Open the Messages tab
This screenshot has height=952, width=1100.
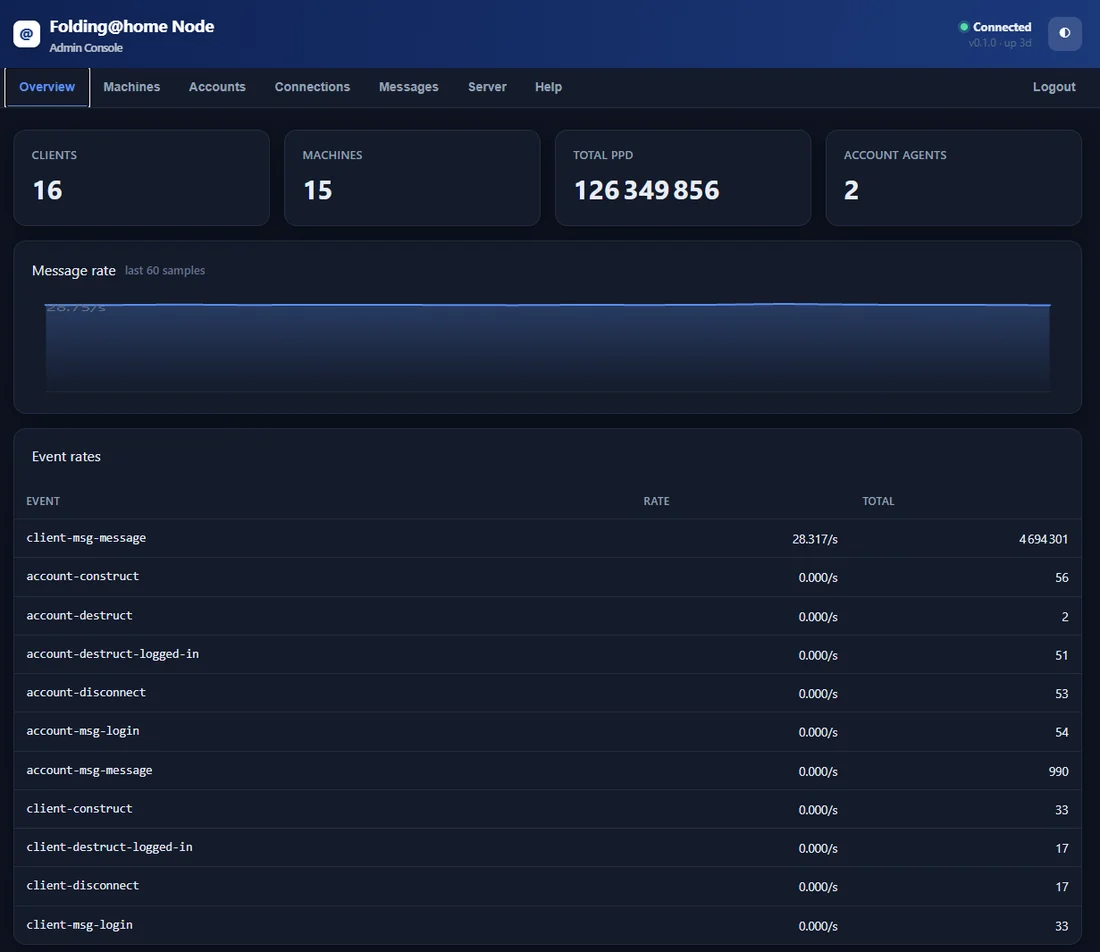[x=408, y=87]
